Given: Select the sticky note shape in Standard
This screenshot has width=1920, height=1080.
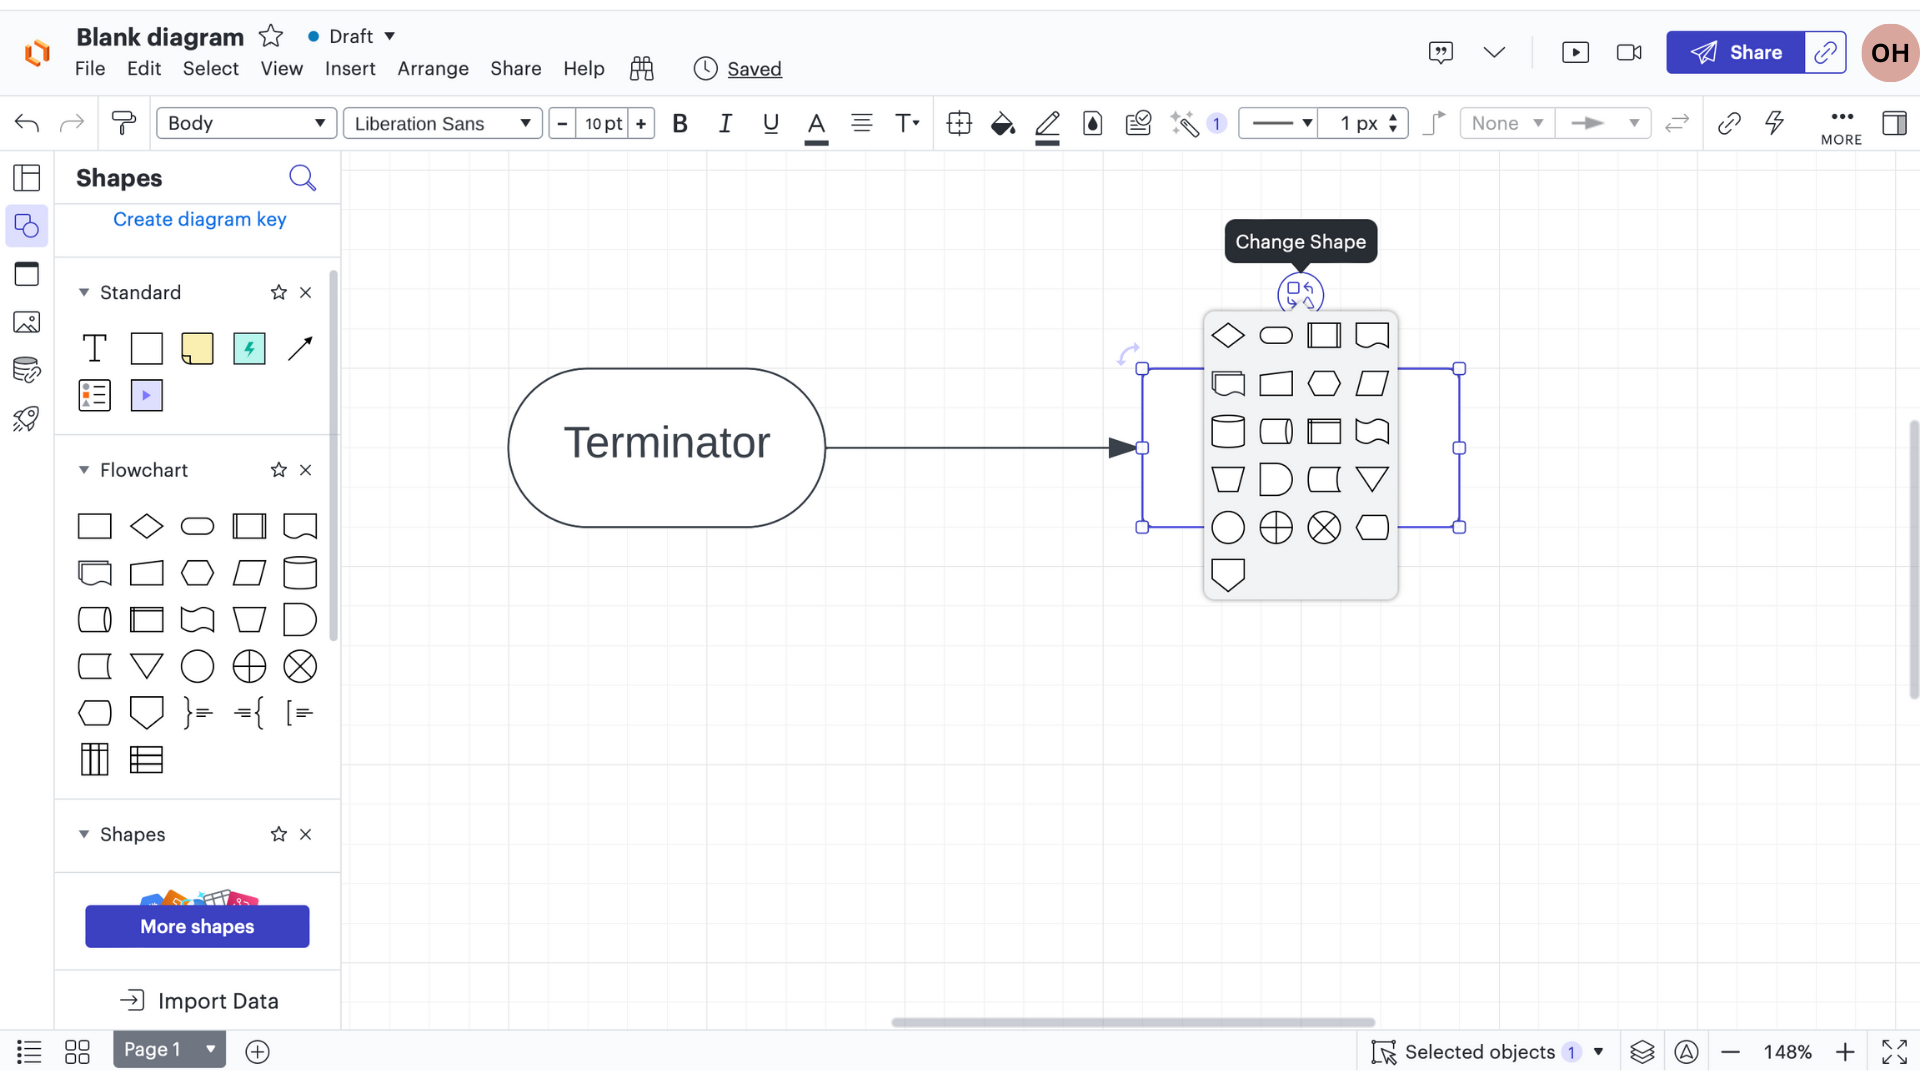Looking at the screenshot, I should coord(197,348).
